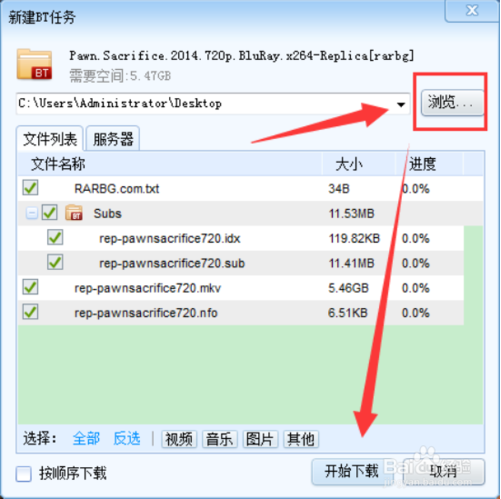Click the Subs folder icon
This screenshot has height=499, width=501.
coord(74,213)
